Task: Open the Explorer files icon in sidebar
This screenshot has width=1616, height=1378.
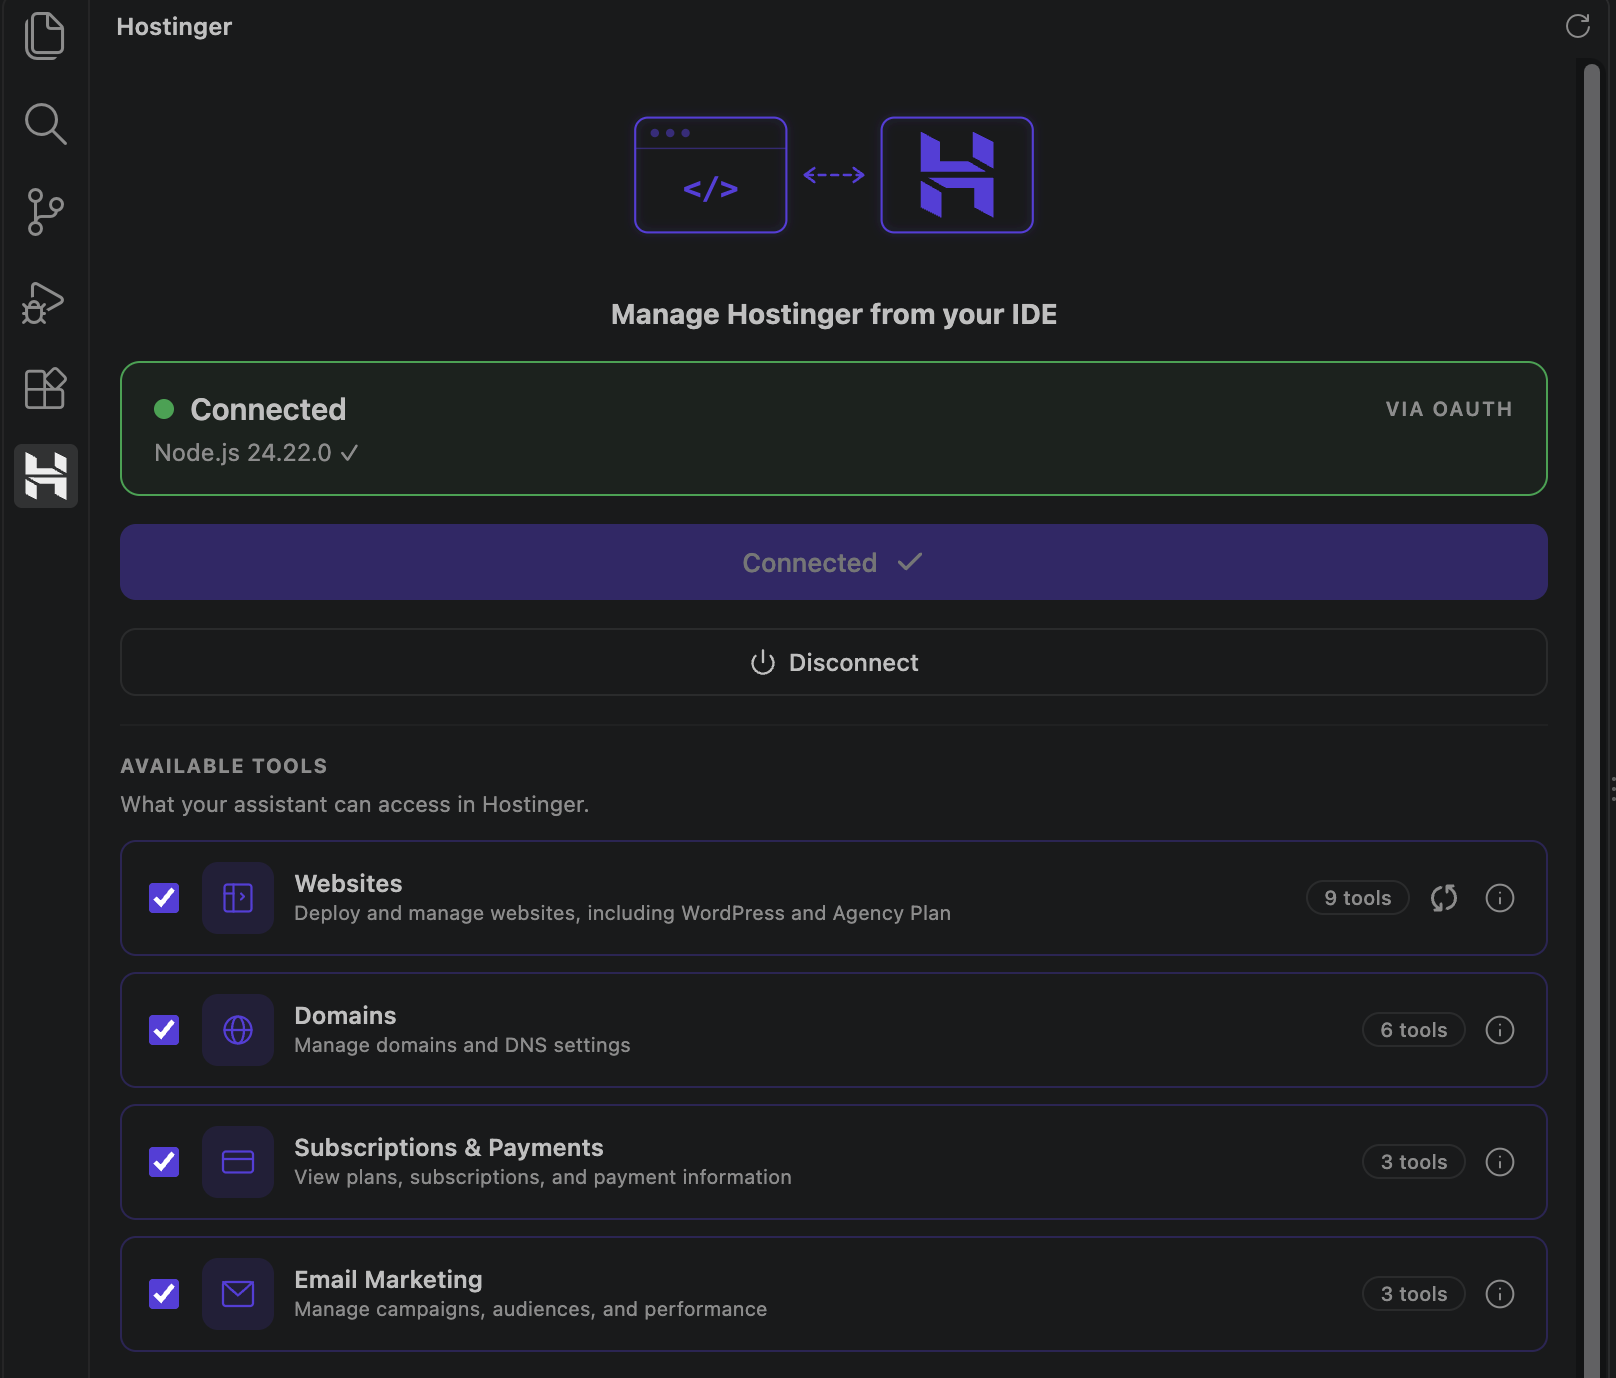Action: point(45,36)
